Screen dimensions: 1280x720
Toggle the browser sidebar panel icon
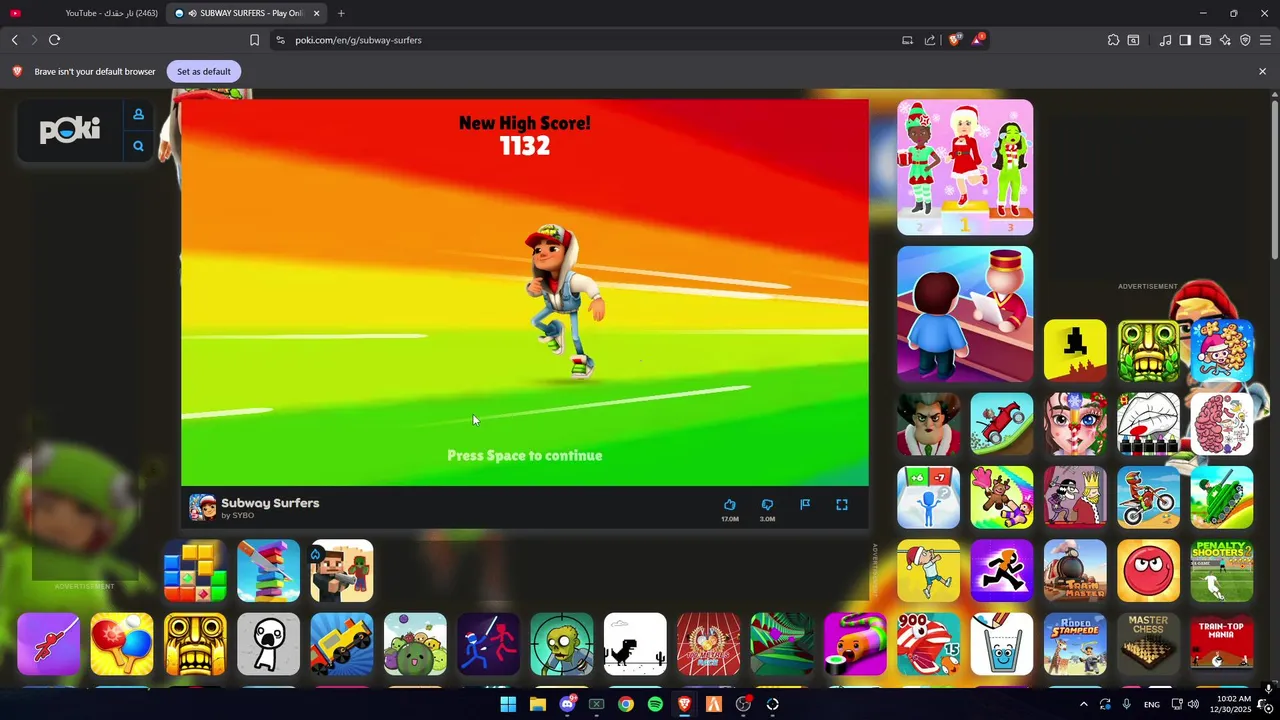point(1185,40)
